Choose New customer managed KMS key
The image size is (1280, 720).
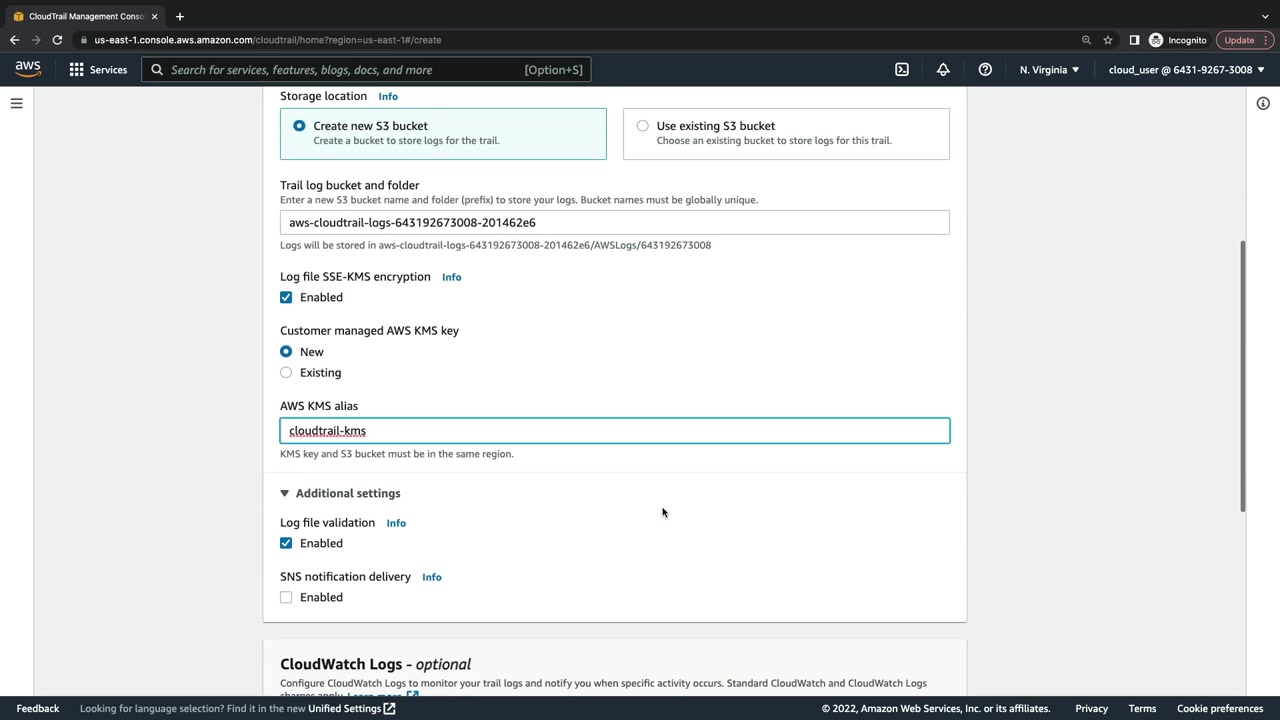point(286,351)
